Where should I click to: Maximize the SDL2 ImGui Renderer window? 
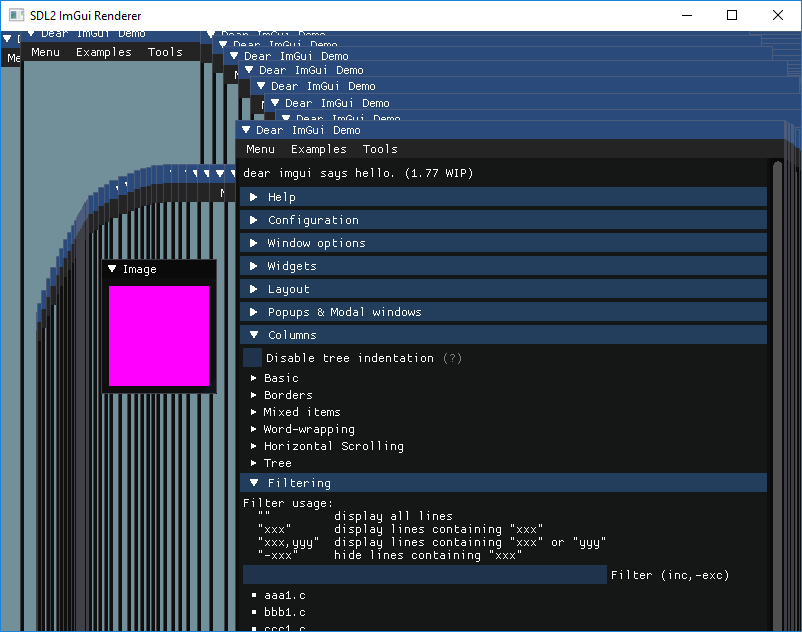pyautogui.click(x=732, y=15)
